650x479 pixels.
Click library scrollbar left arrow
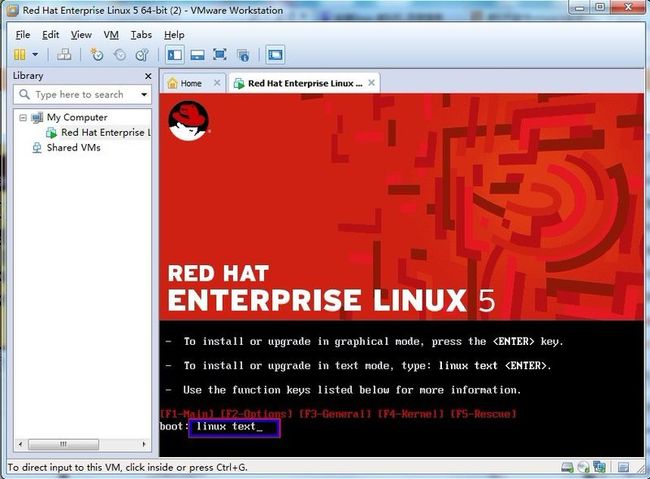pyautogui.click(x=20, y=444)
